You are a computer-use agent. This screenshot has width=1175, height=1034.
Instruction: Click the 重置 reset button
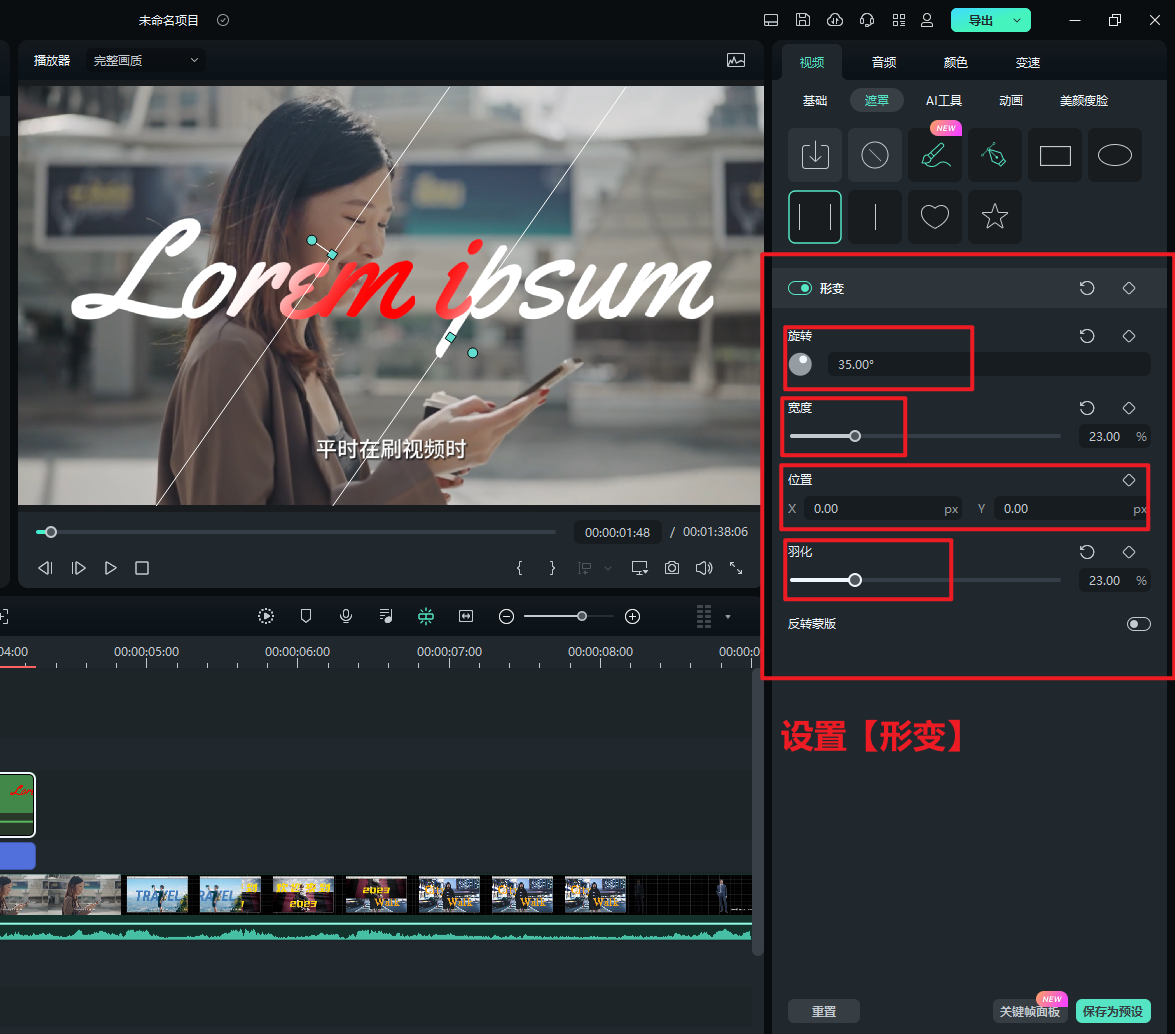824,1011
